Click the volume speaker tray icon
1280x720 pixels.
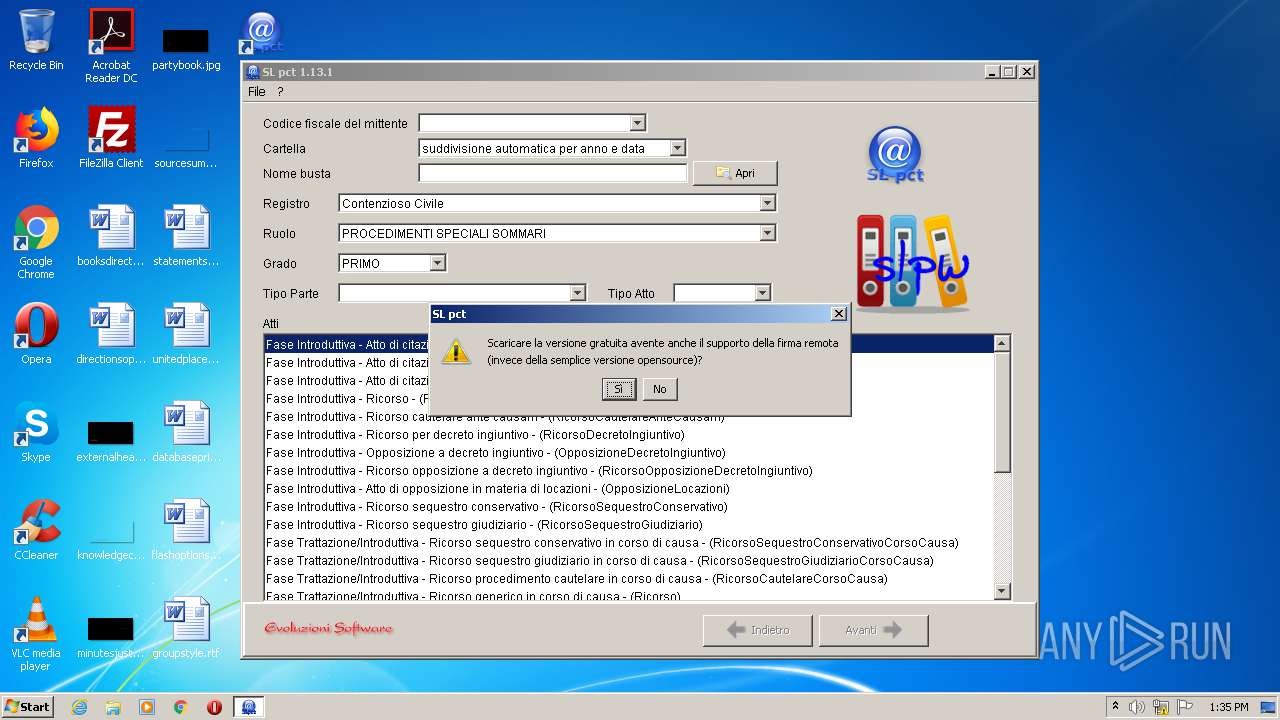coord(1137,707)
